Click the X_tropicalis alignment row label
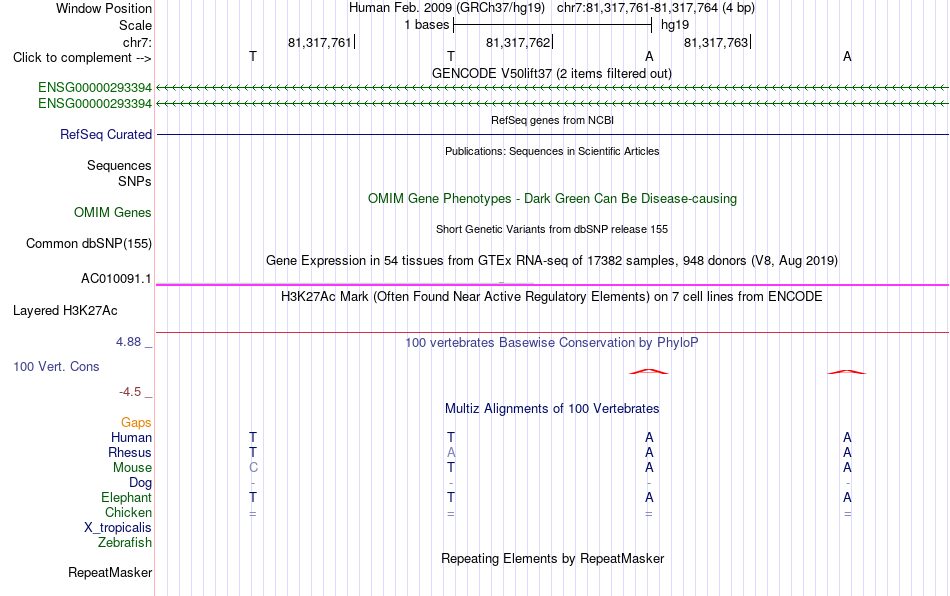 118,528
